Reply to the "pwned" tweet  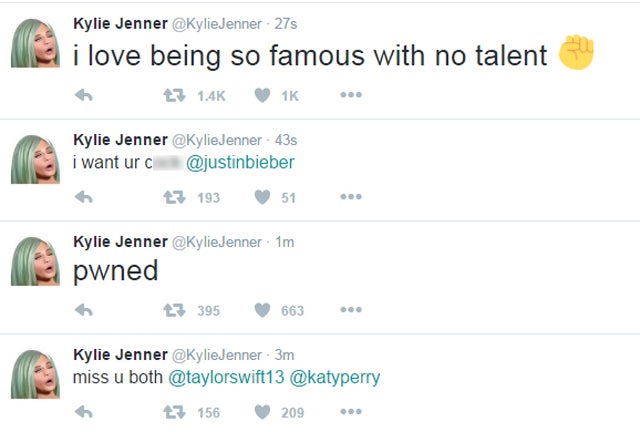(x=84, y=311)
